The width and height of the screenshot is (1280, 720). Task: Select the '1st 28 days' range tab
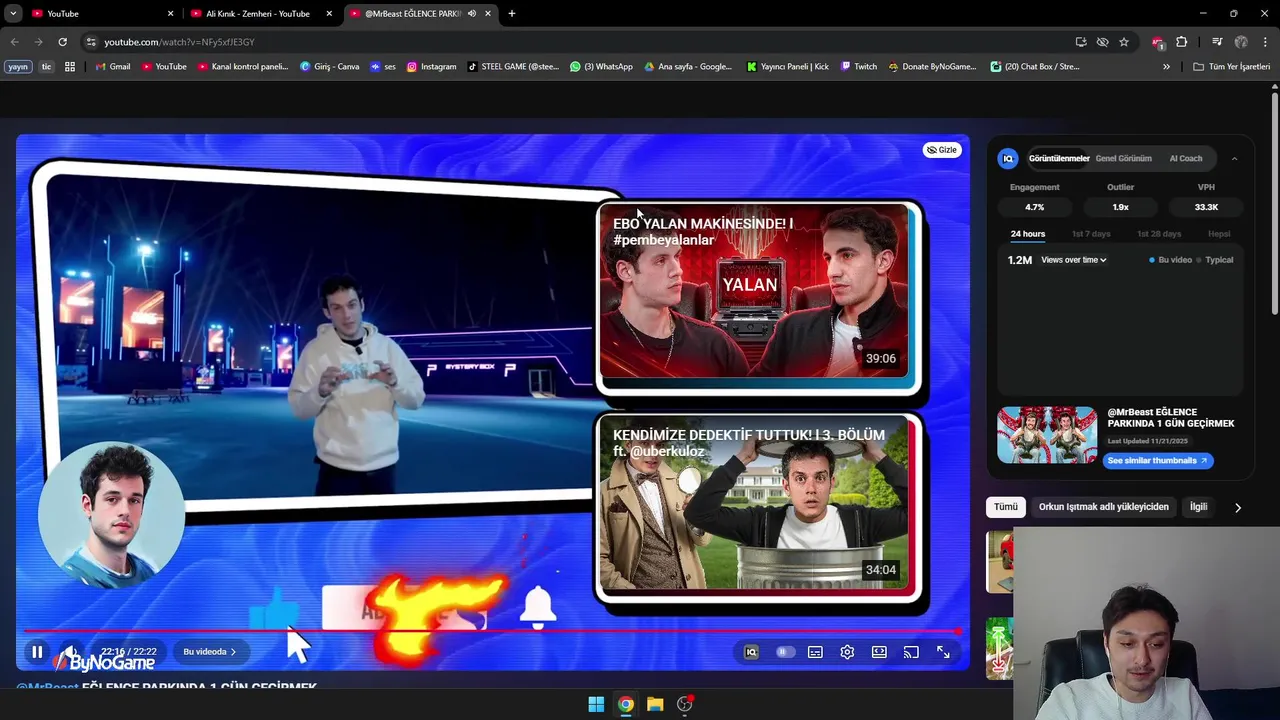coord(1159,234)
